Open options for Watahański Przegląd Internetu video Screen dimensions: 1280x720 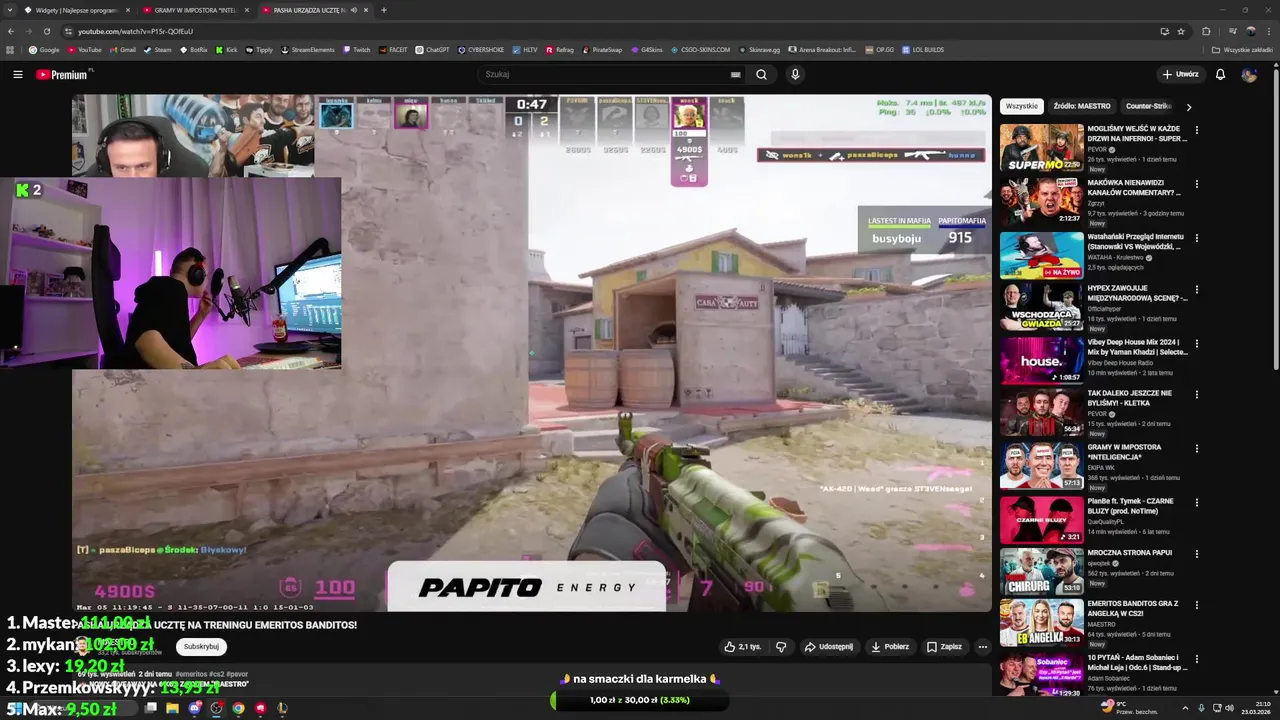[1196, 238]
